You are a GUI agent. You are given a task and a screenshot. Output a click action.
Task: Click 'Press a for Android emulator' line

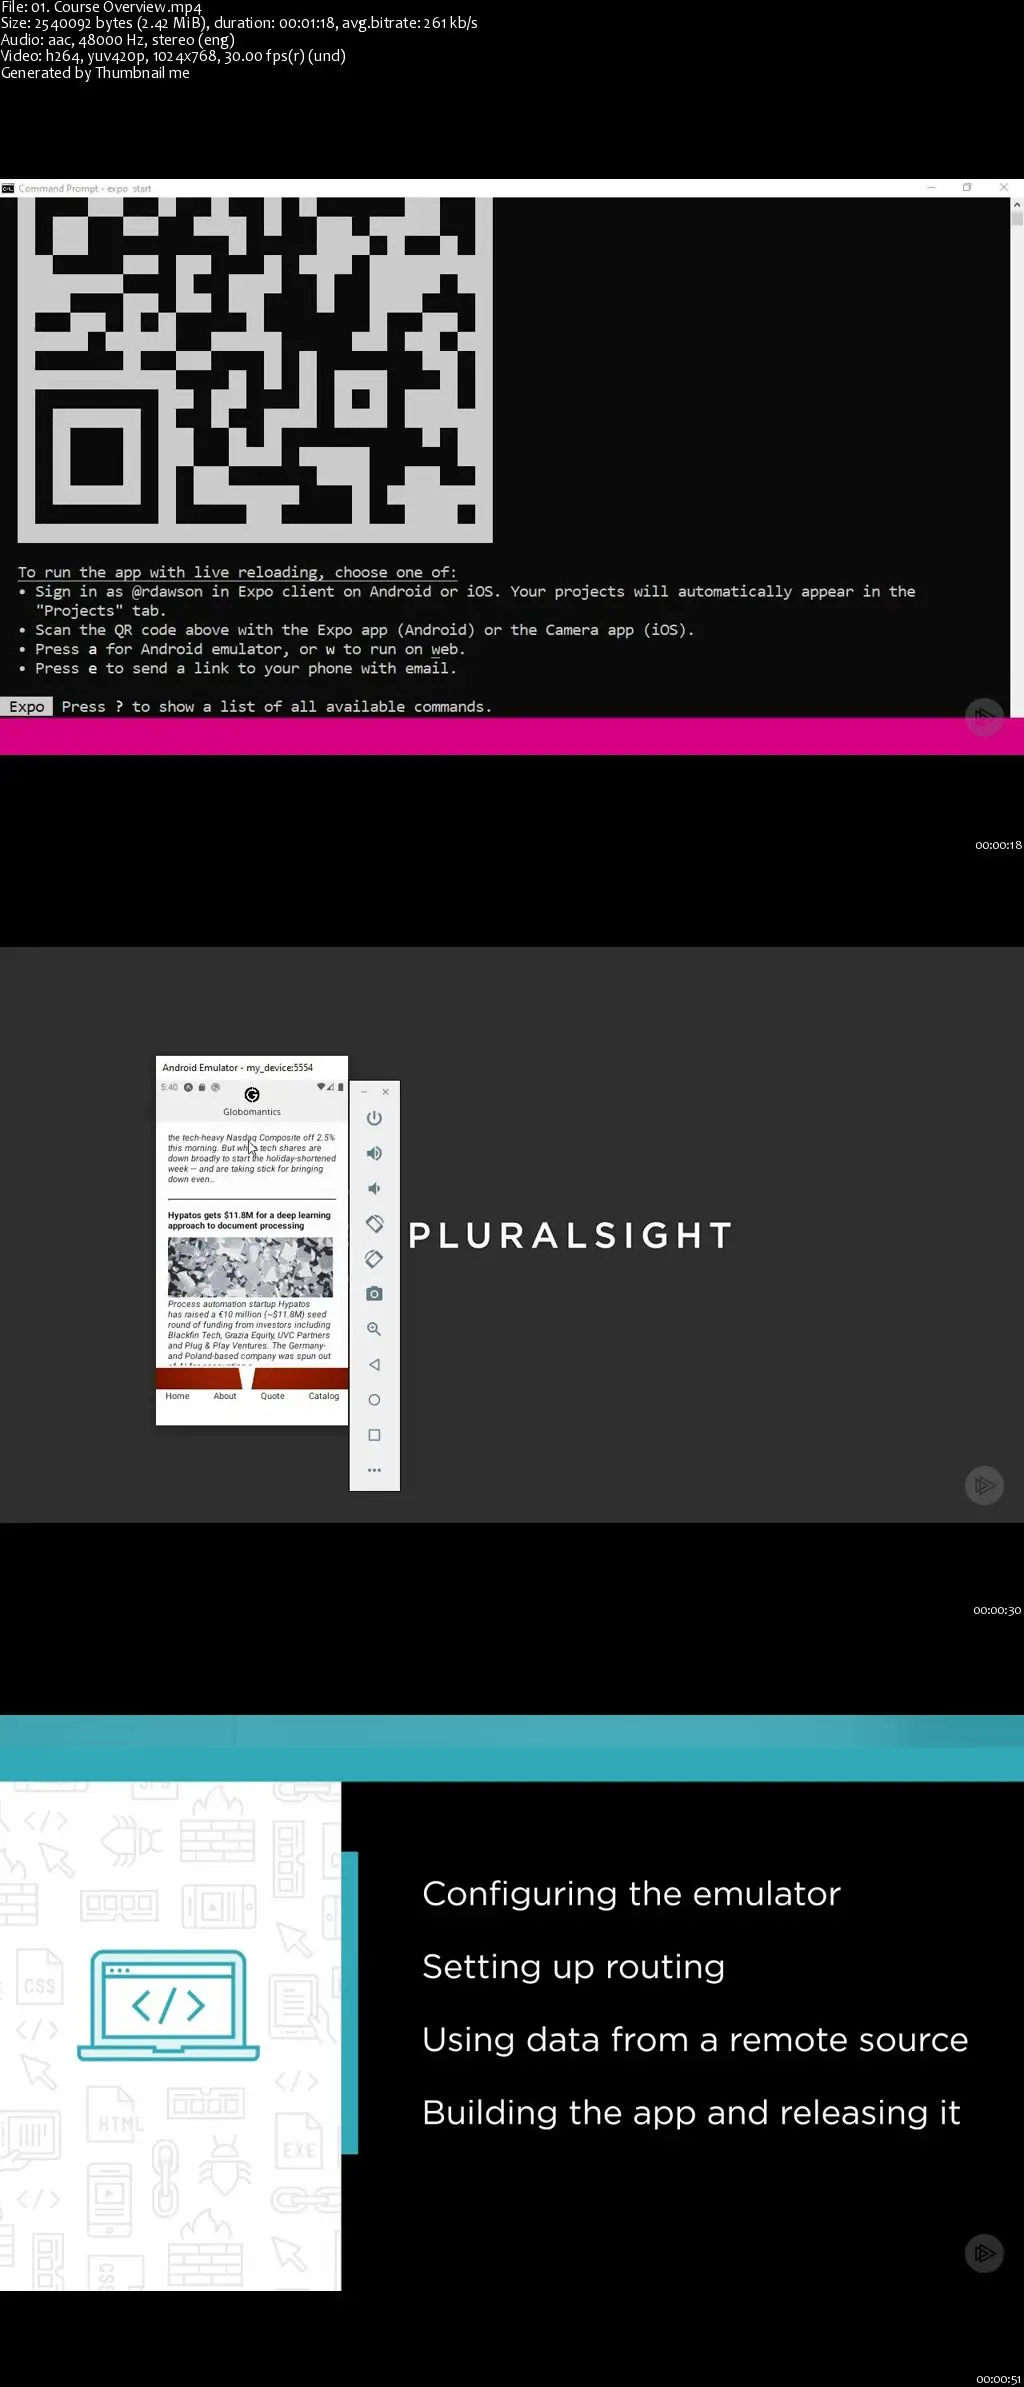pyautogui.click(x=250, y=649)
